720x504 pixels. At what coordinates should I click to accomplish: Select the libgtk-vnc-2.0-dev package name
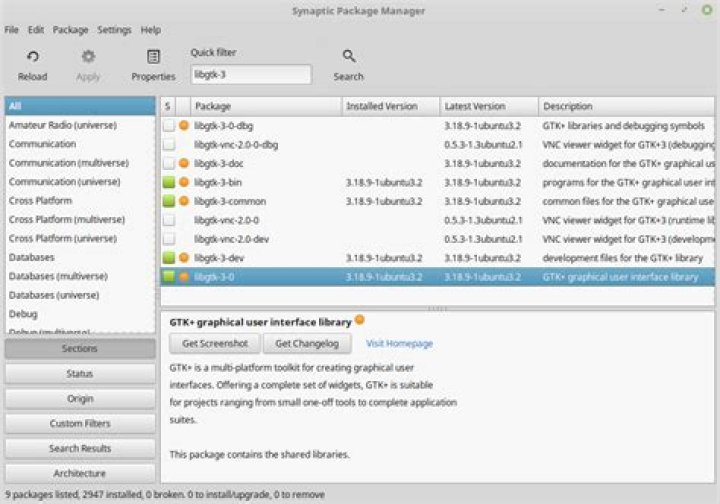point(231,239)
